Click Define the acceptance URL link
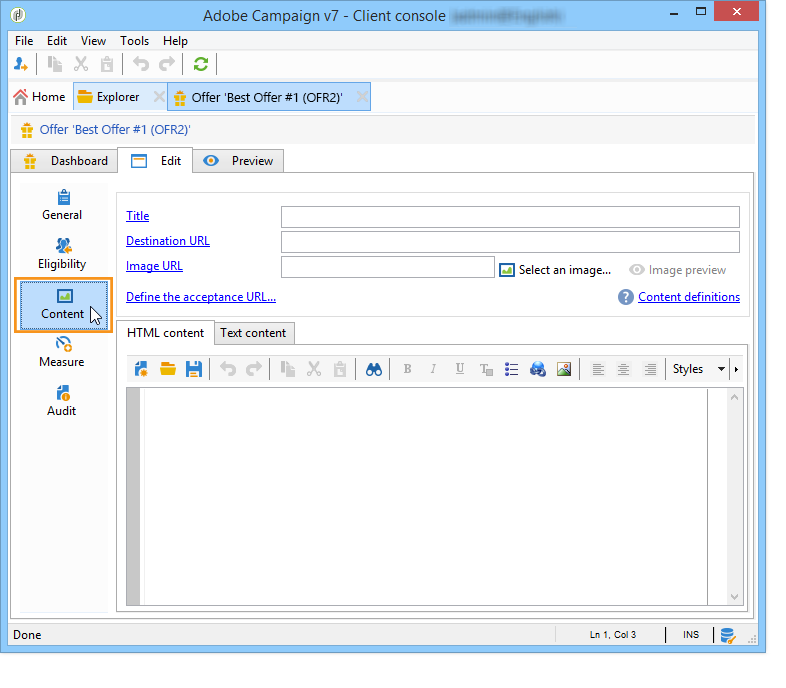The height and width of the screenshot is (688, 786). pos(201,297)
